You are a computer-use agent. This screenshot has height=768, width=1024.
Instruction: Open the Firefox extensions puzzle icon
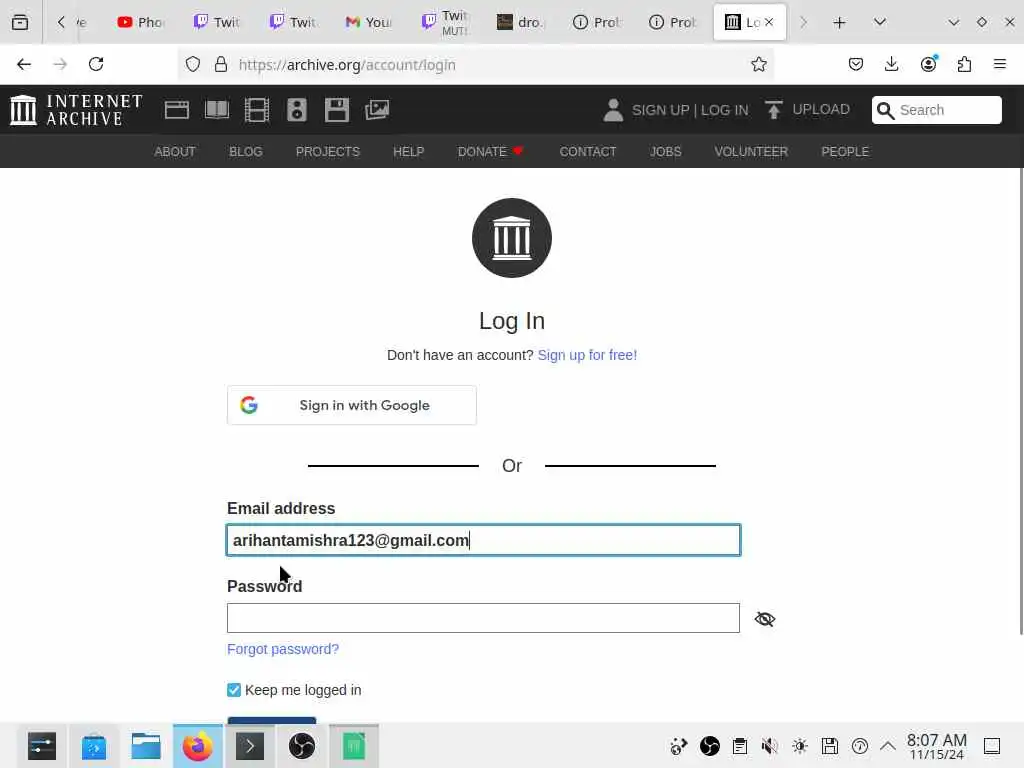[964, 64]
